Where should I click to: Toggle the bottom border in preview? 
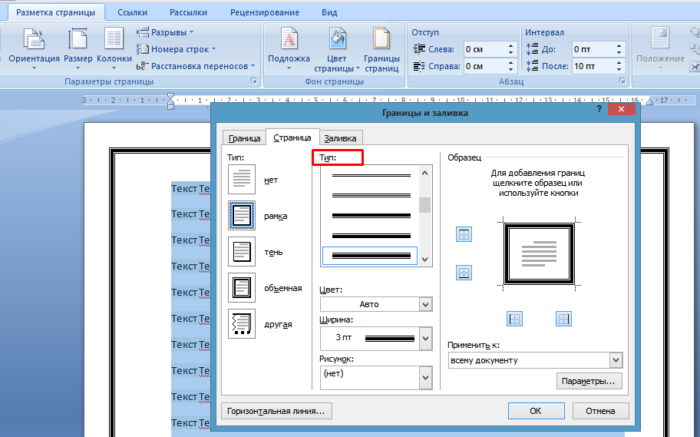(x=464, y=273)
